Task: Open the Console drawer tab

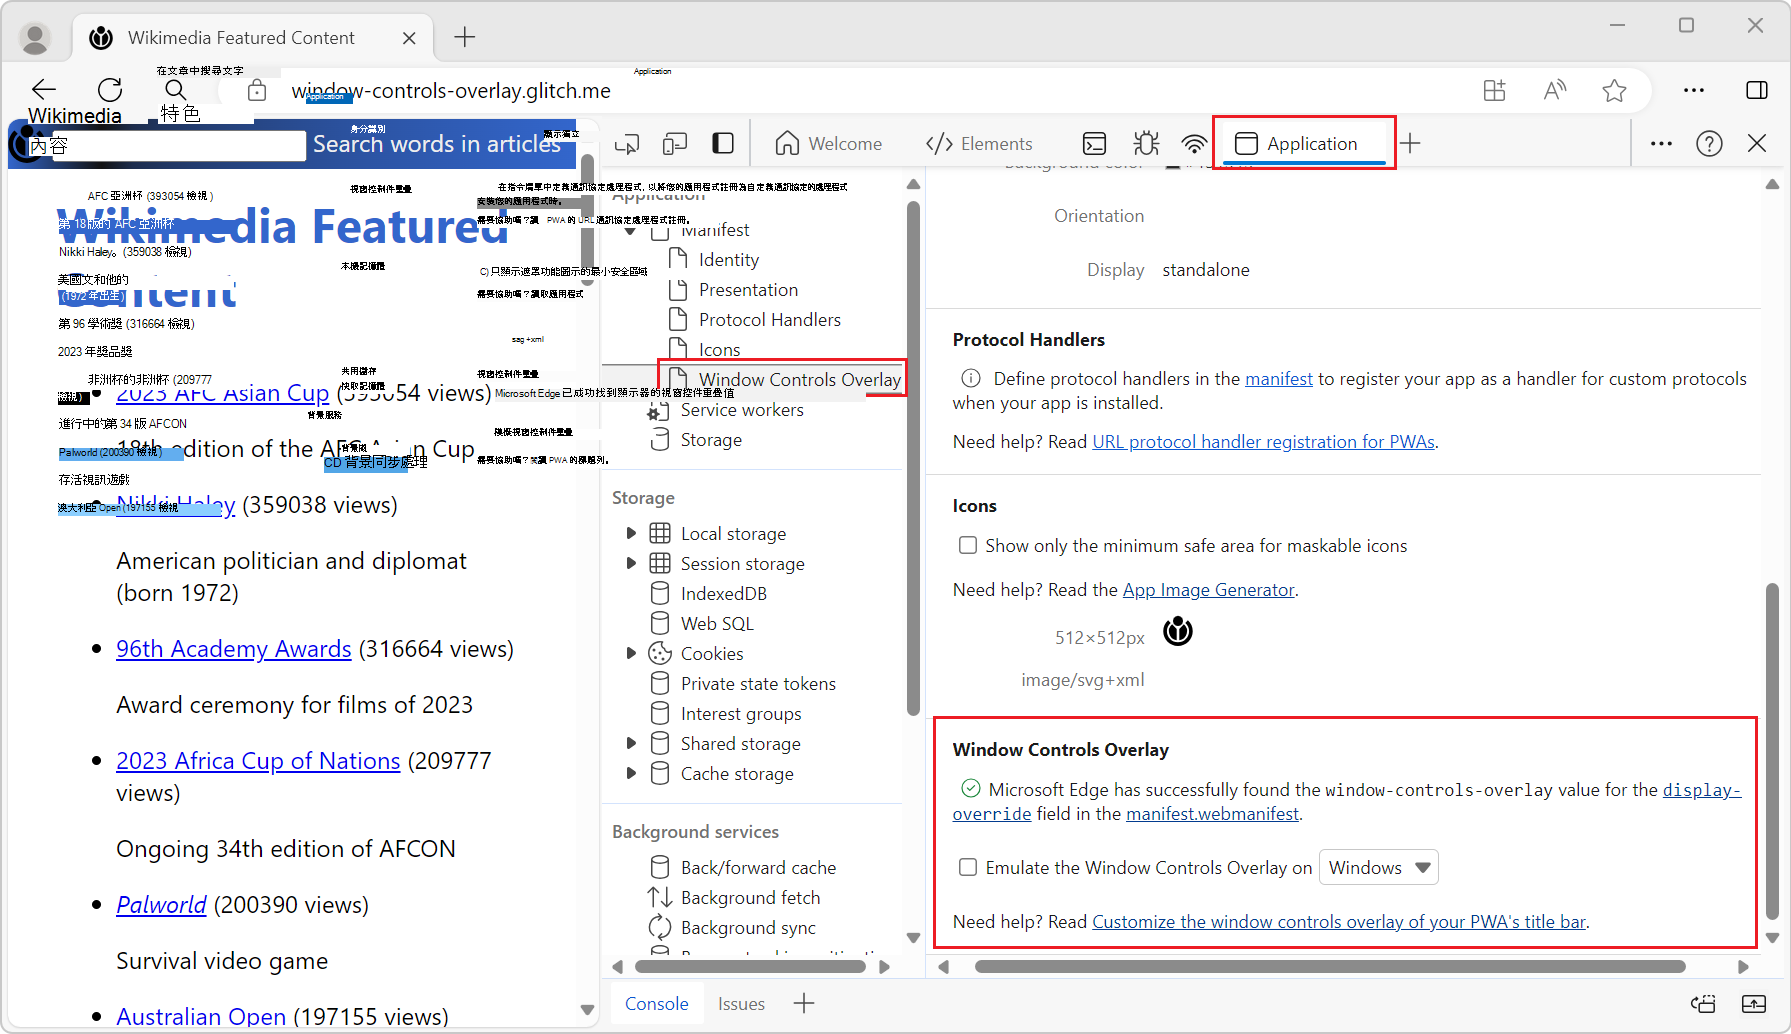Action: click(x=657, y=1003)
